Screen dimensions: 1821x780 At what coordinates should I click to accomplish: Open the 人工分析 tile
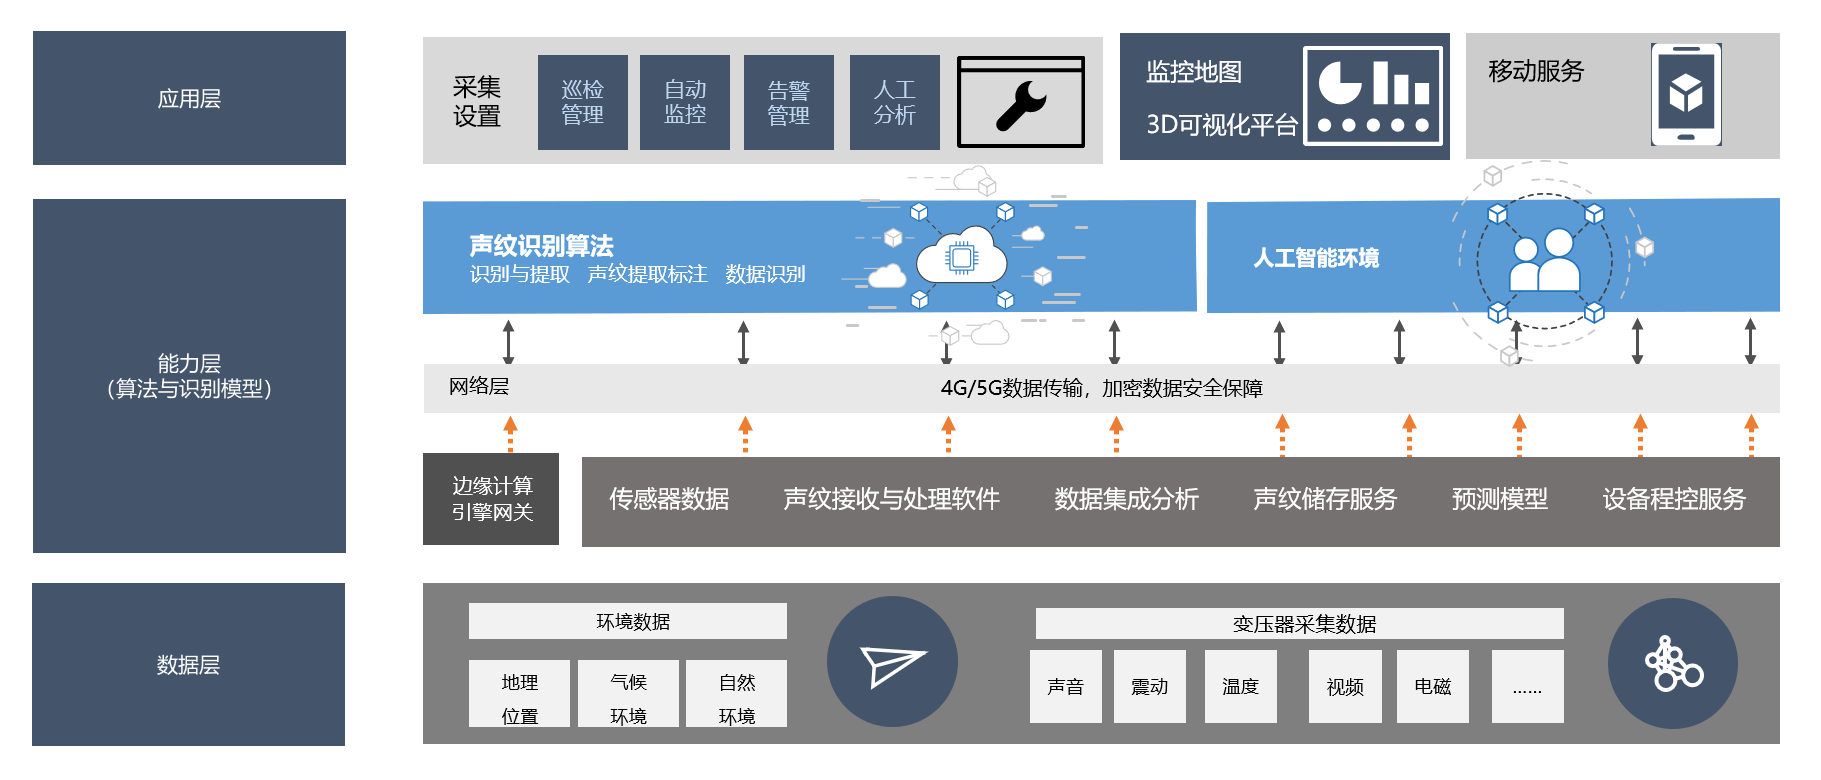894,102
